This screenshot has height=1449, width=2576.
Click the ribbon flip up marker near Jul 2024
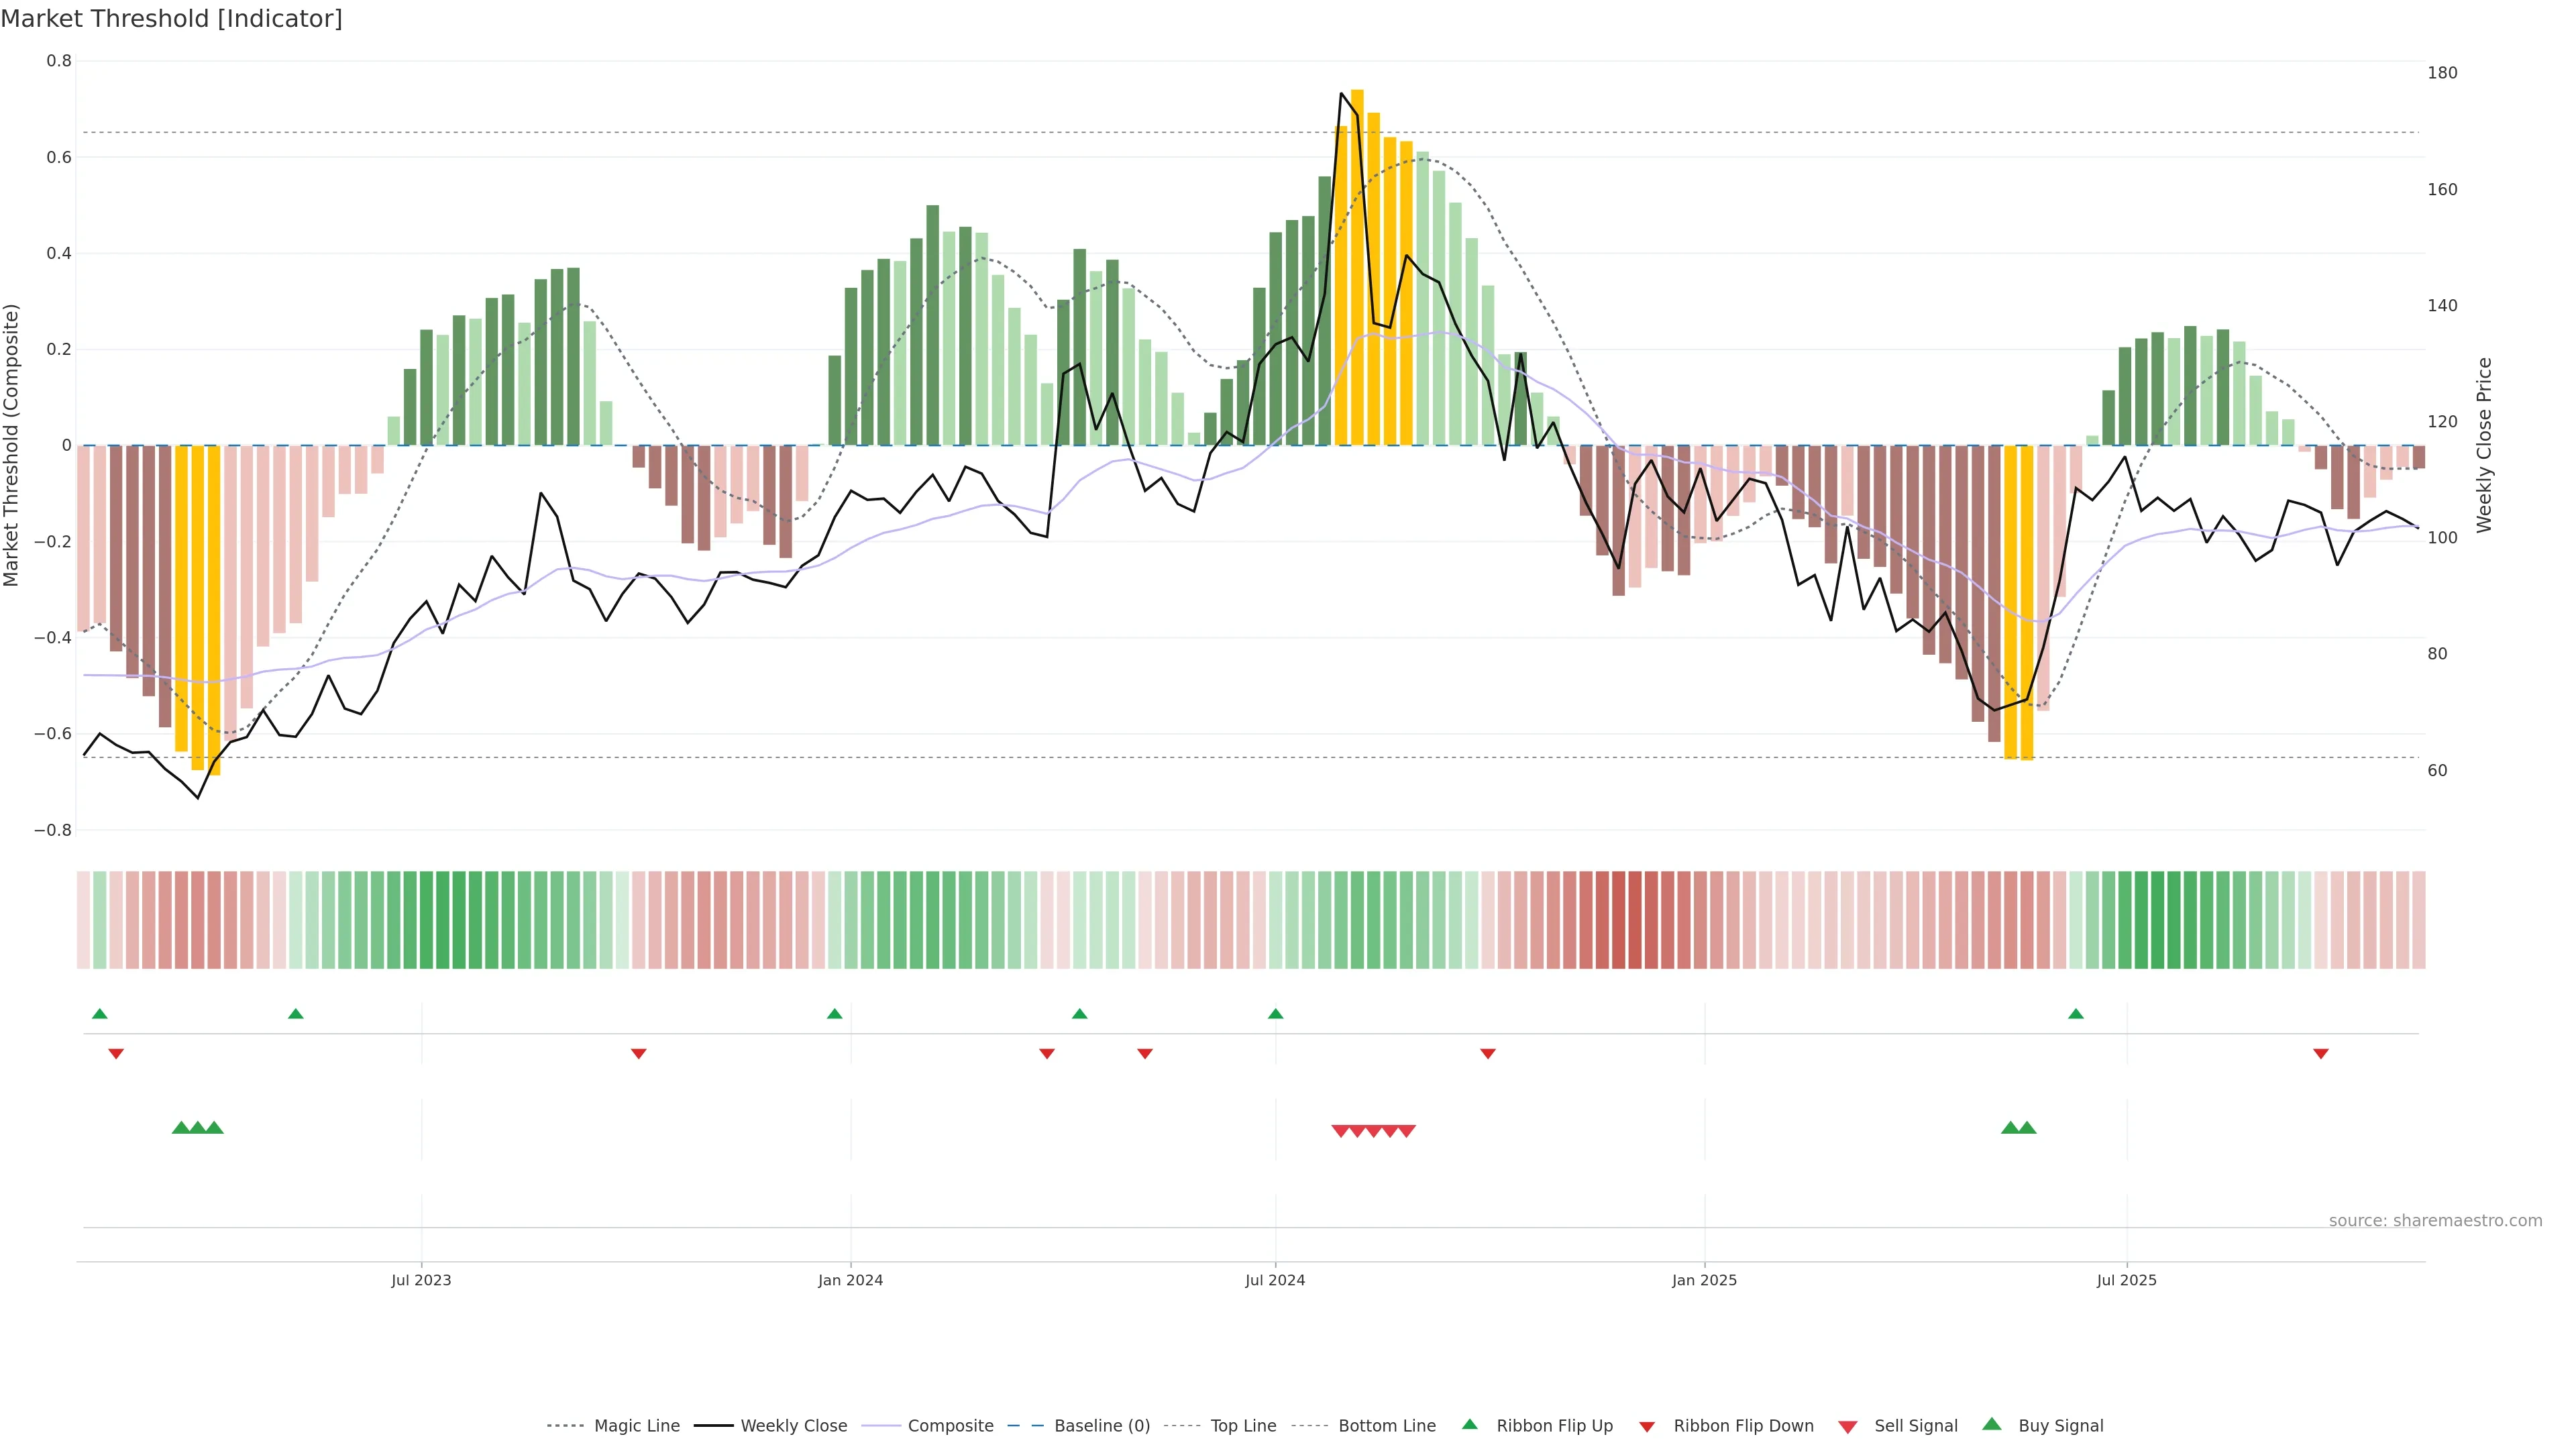1275,1014
